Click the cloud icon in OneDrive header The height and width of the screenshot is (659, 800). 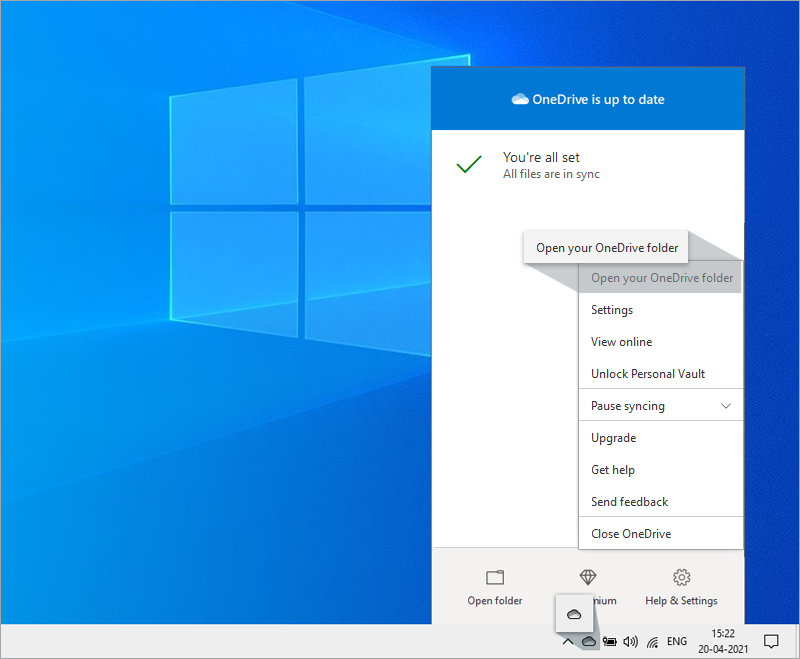pos(520,99)
